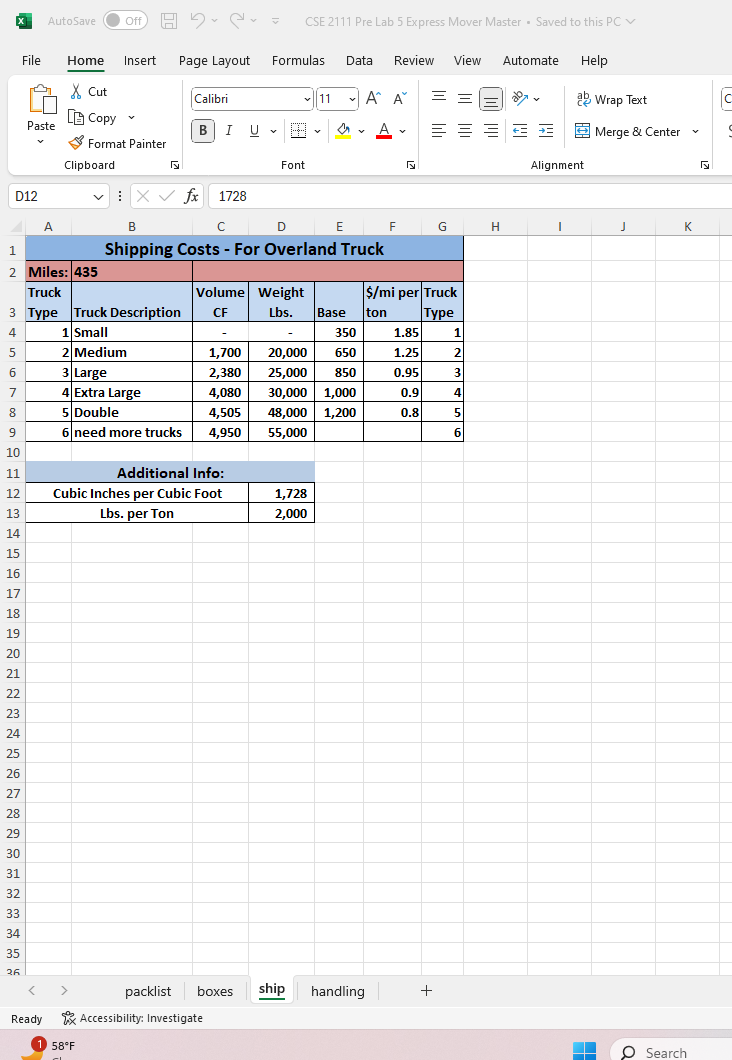This screenshot has width=732, height=1060.
Task: Open the font name Calibri dropdown
Action: click(306, 99)
